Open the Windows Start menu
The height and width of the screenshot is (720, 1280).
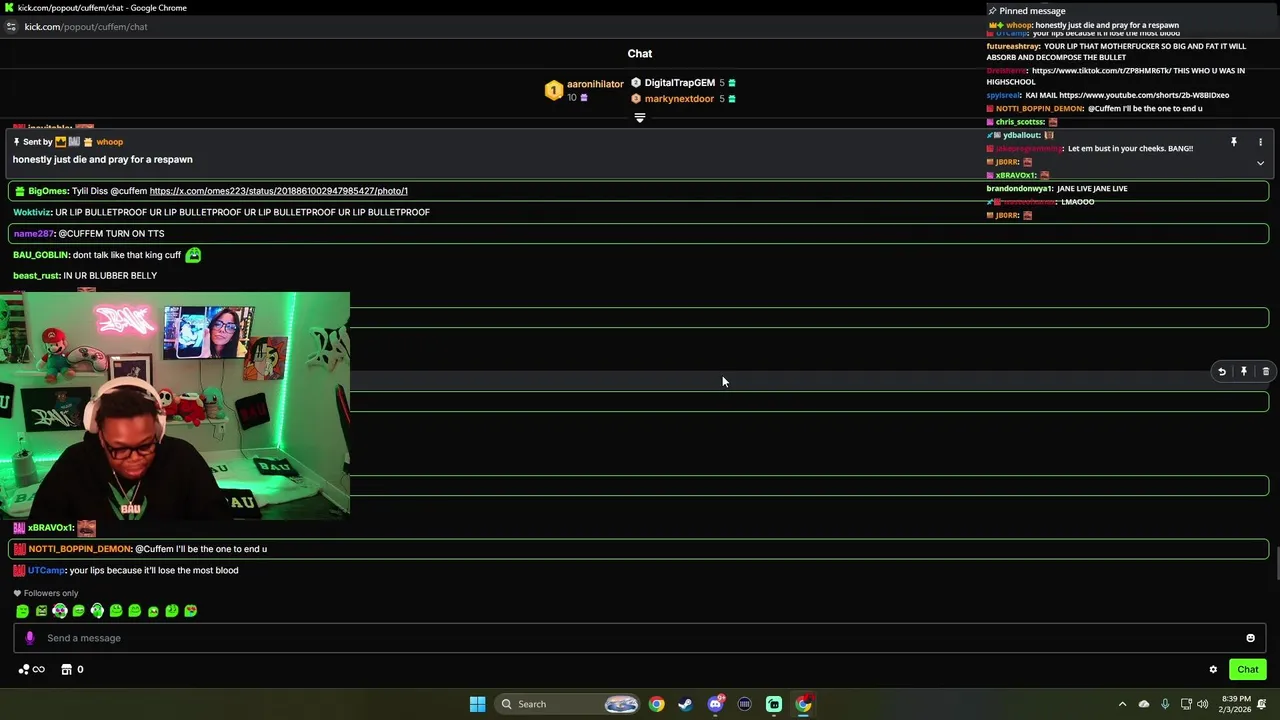click(477, 704)
